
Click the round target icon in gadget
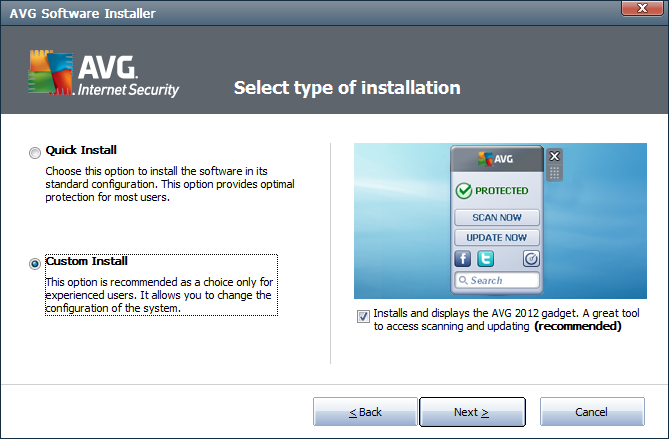531,259
